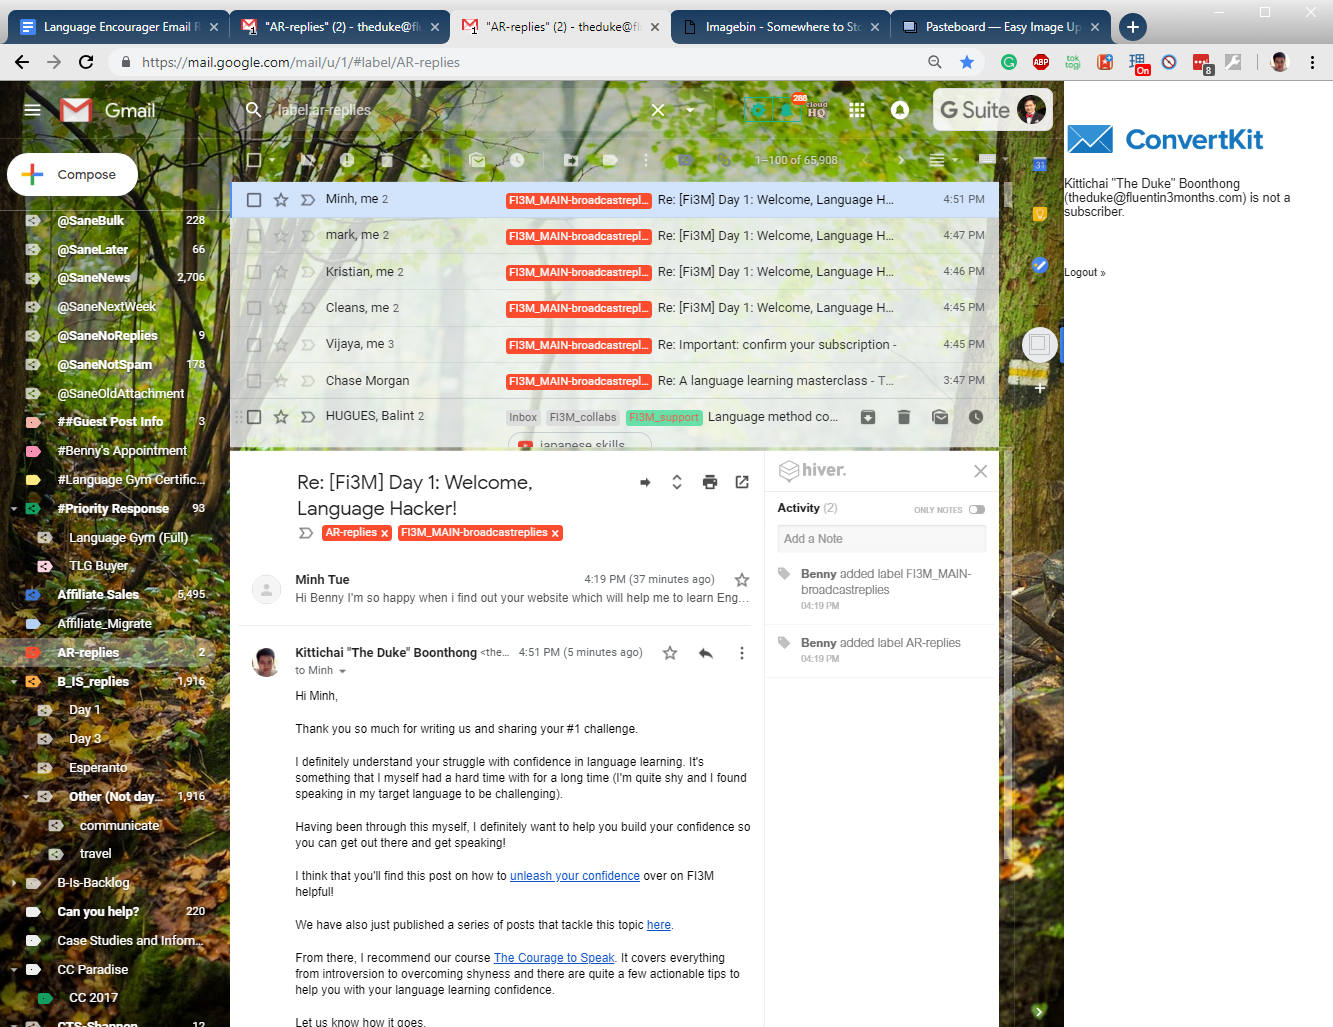Collapse the Other (Not day...) label
This screenshot has width=1333, height=1027.
tap(26, 797)
